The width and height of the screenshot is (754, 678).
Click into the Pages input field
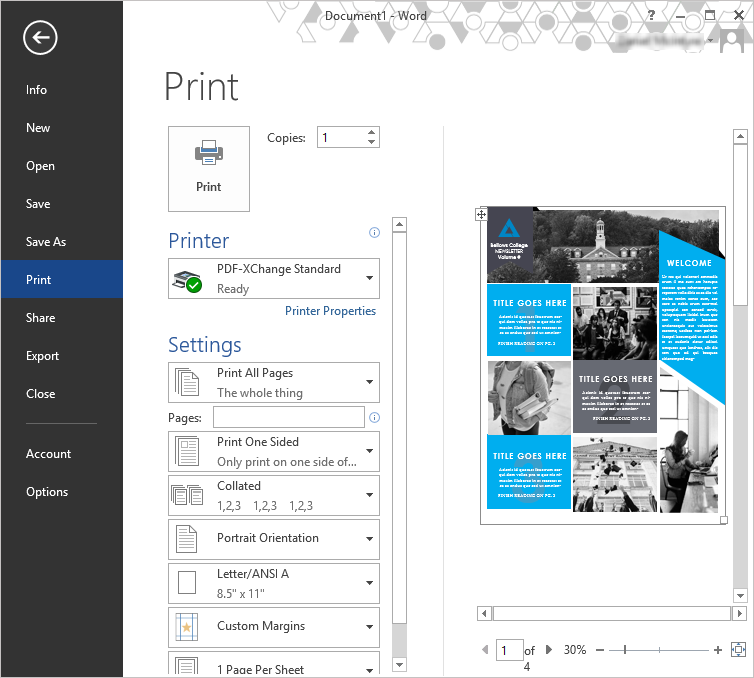tap(288, 417)
